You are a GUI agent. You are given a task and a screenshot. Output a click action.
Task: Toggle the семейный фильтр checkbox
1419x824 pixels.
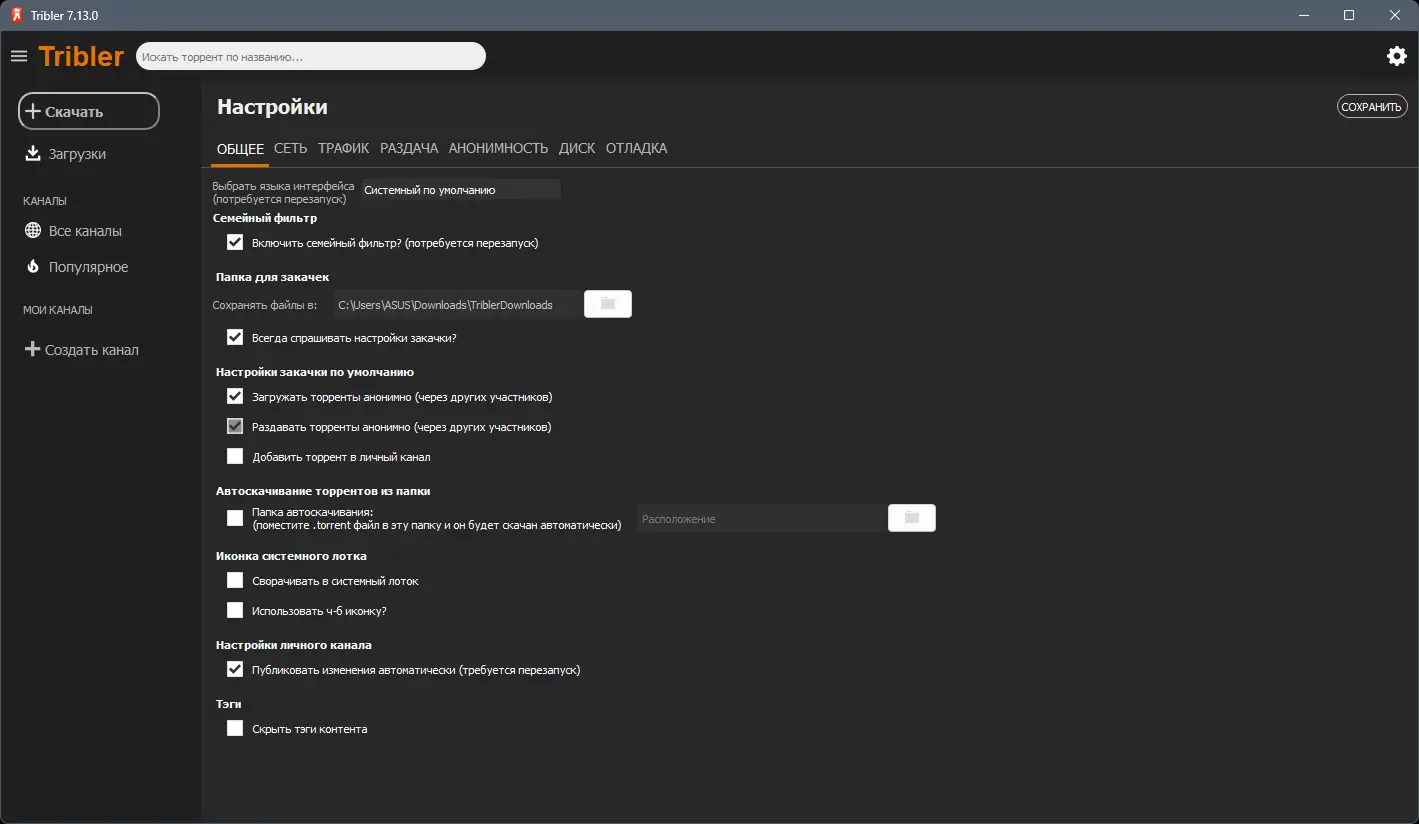pyautogui.click(x=235, y=242)
